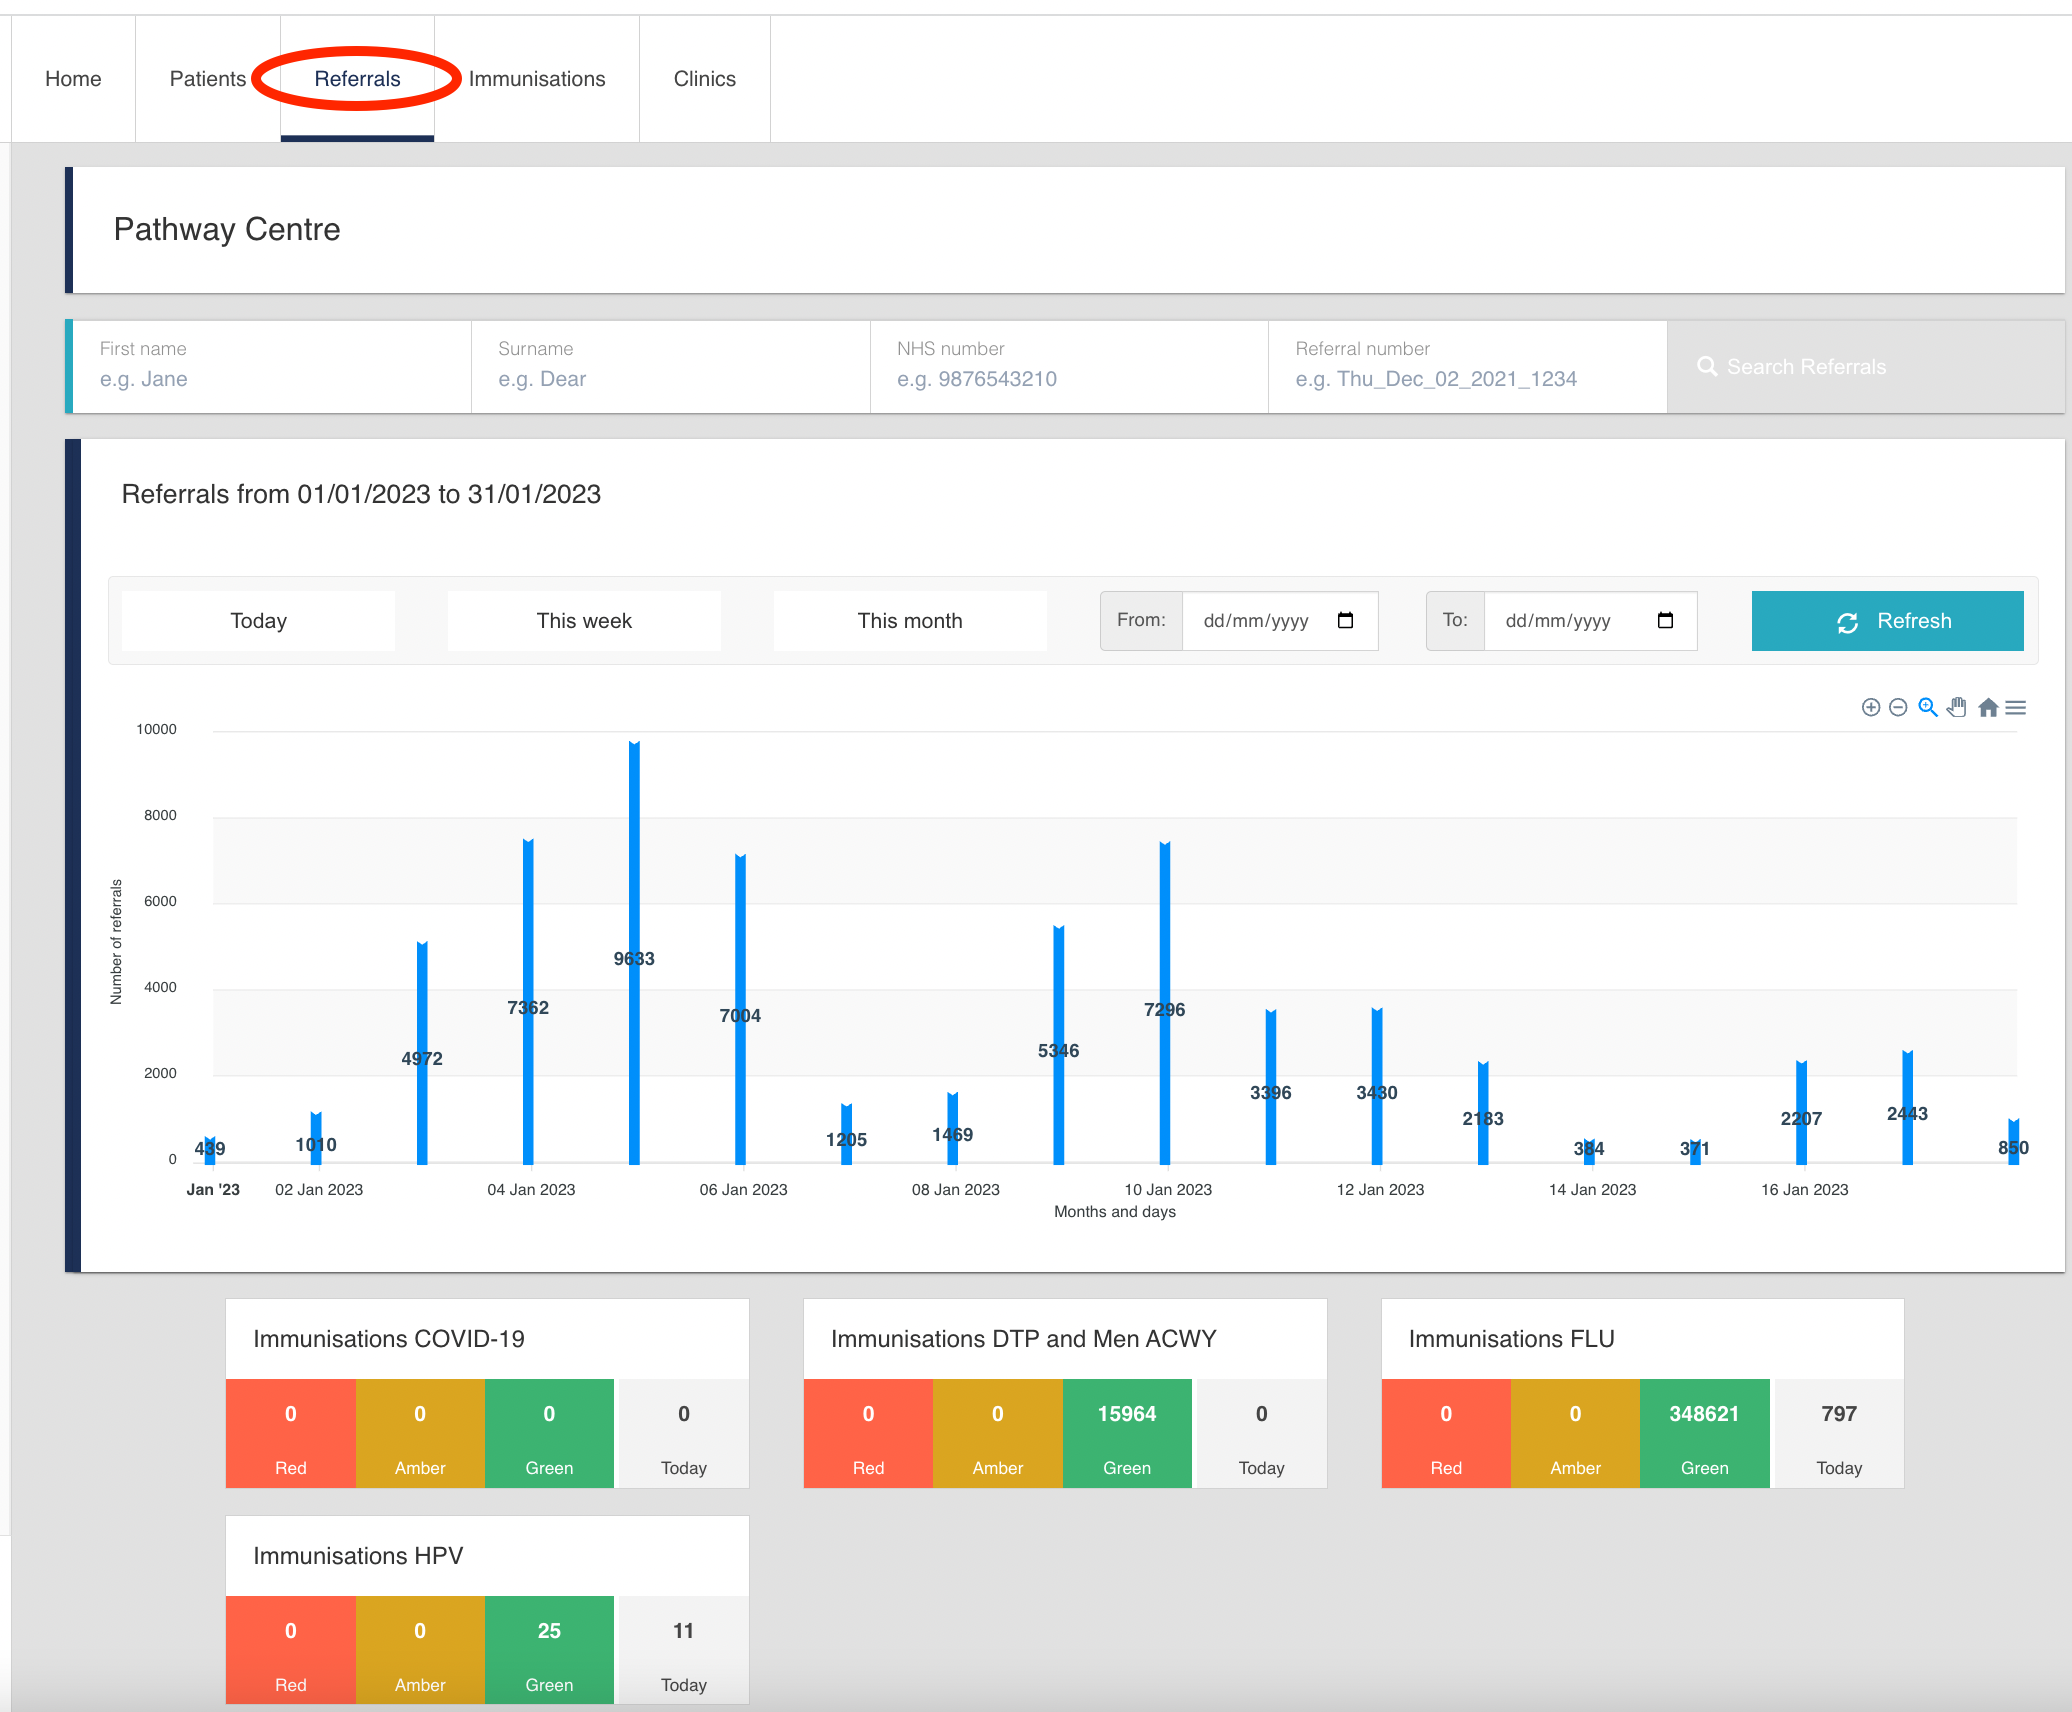
Task: Switch to the Immunisations tab
Action: (x=537, y=79)
